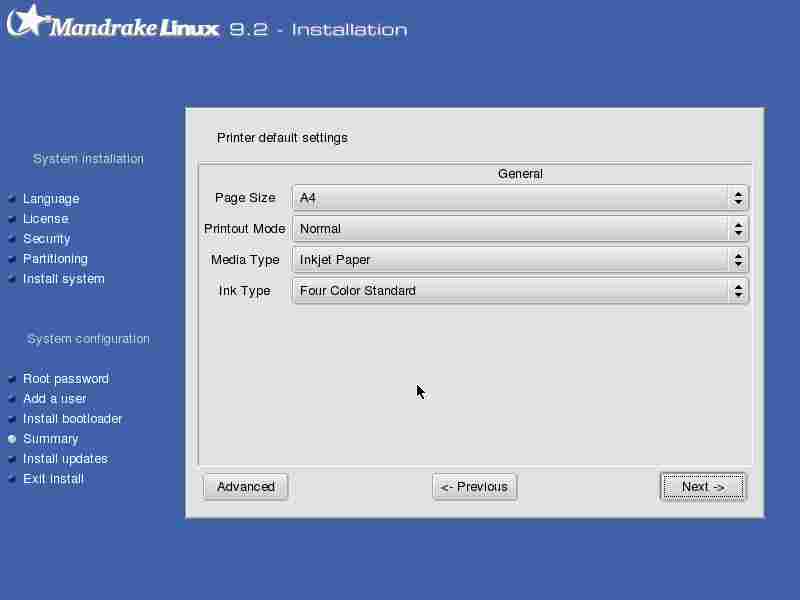Proceed with the Next button
Screen dimensions: 800x600
pyautogui.click(x=703, y=487)
